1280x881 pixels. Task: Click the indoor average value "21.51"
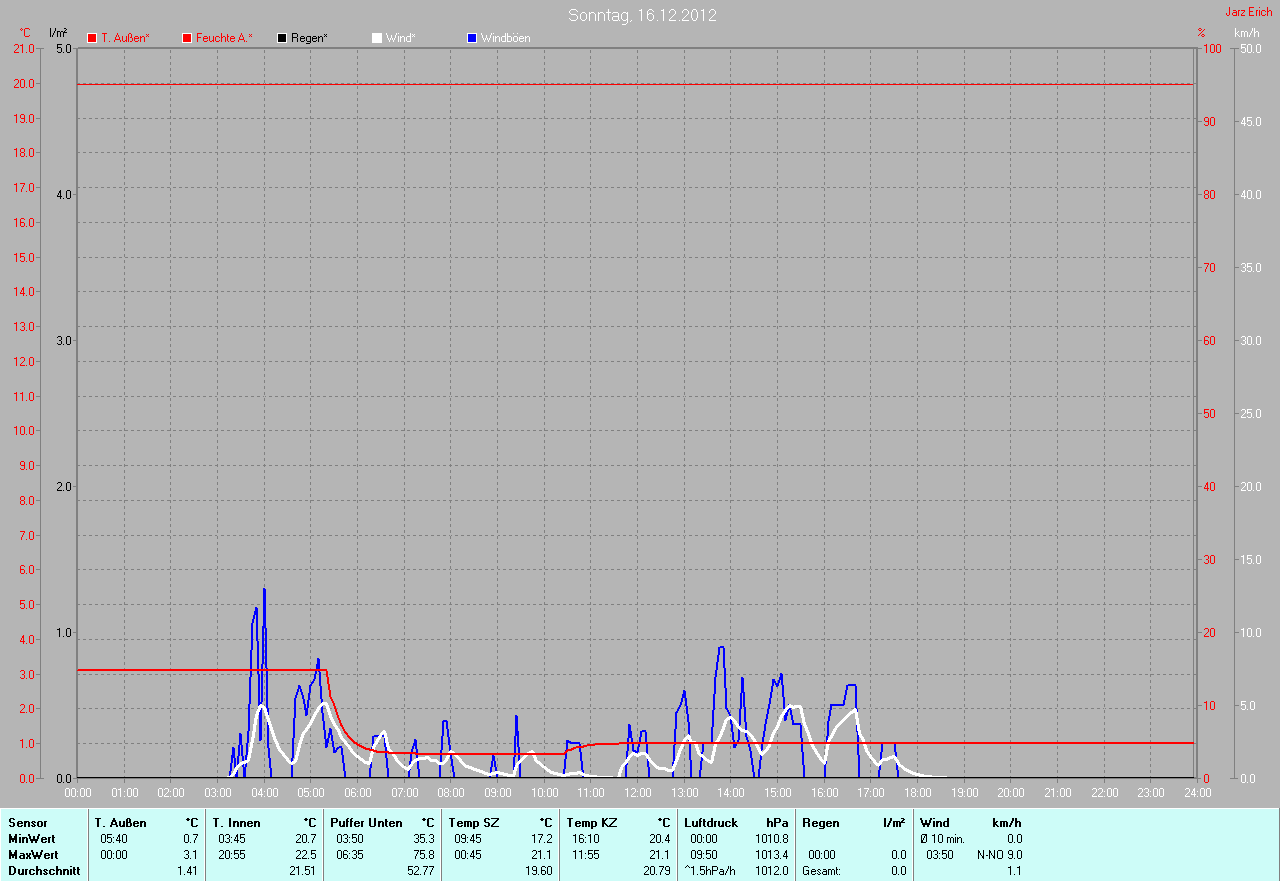pyautogui.click(x=302, y=871)
